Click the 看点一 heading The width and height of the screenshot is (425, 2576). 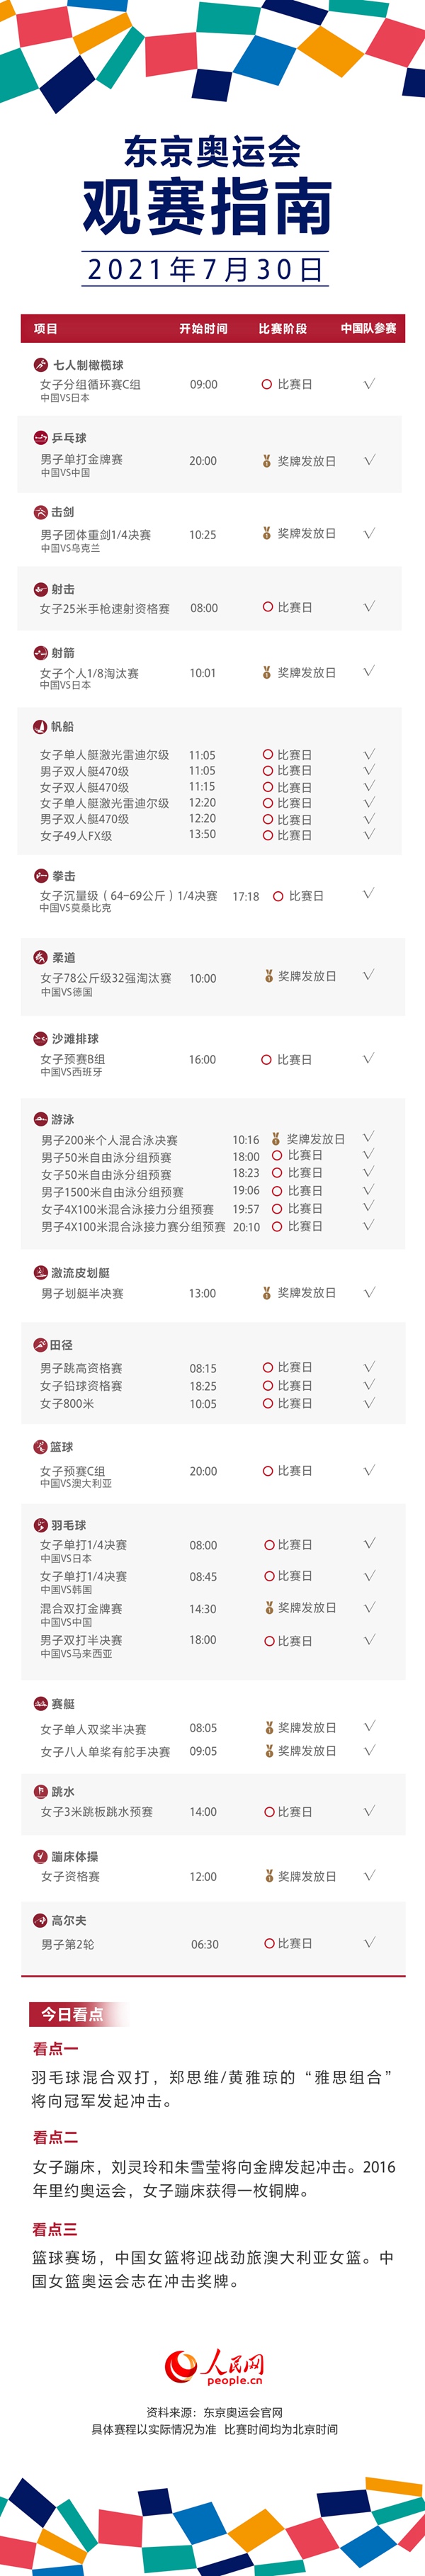point(56,2049)
